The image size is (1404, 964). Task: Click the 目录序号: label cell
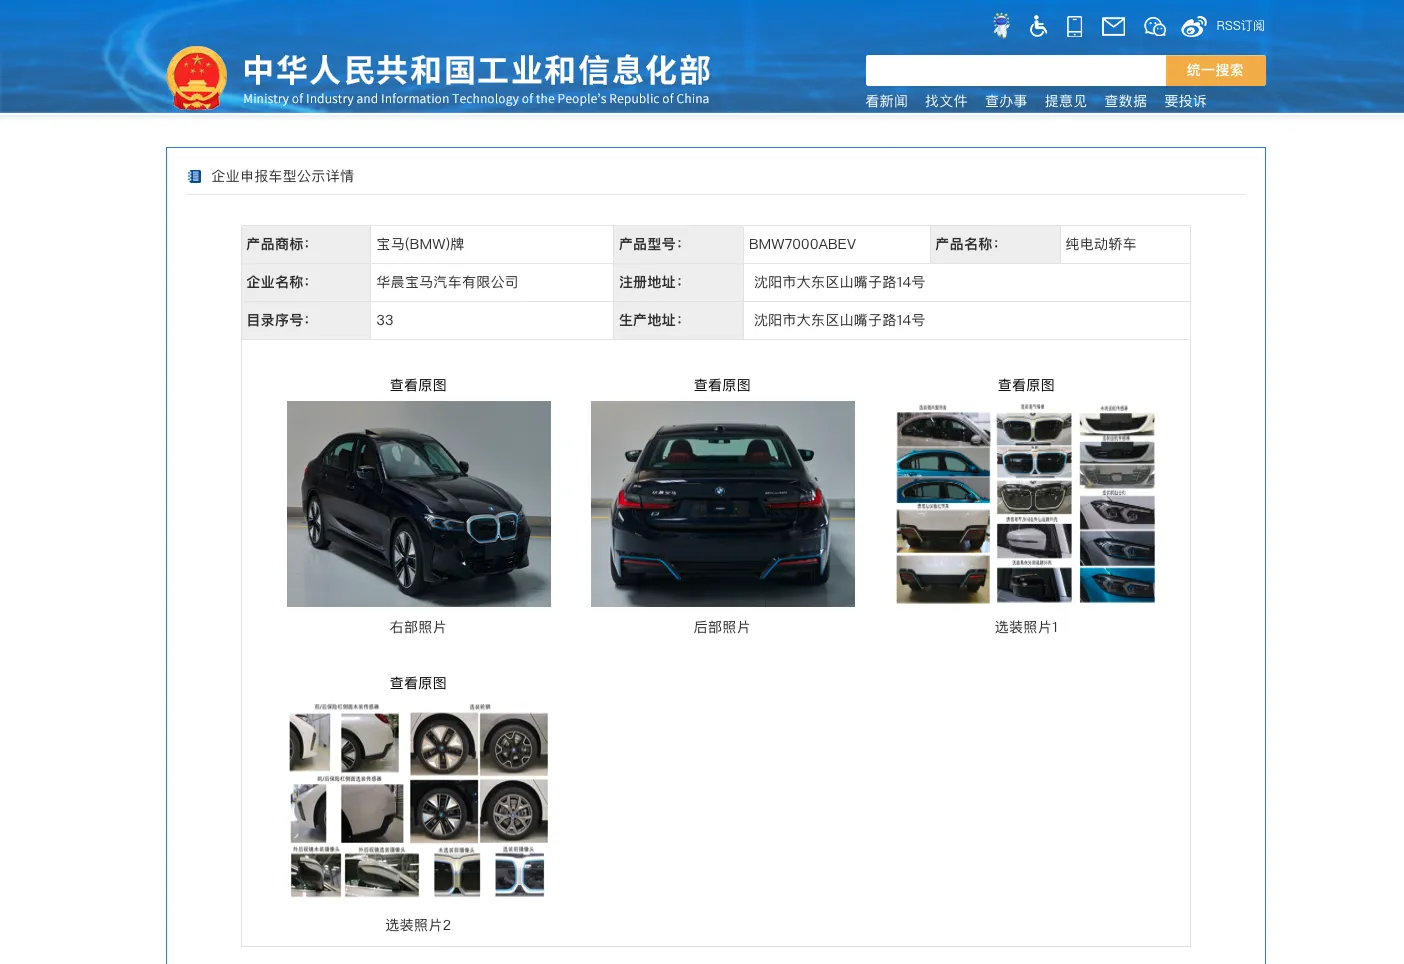point(306,320)
